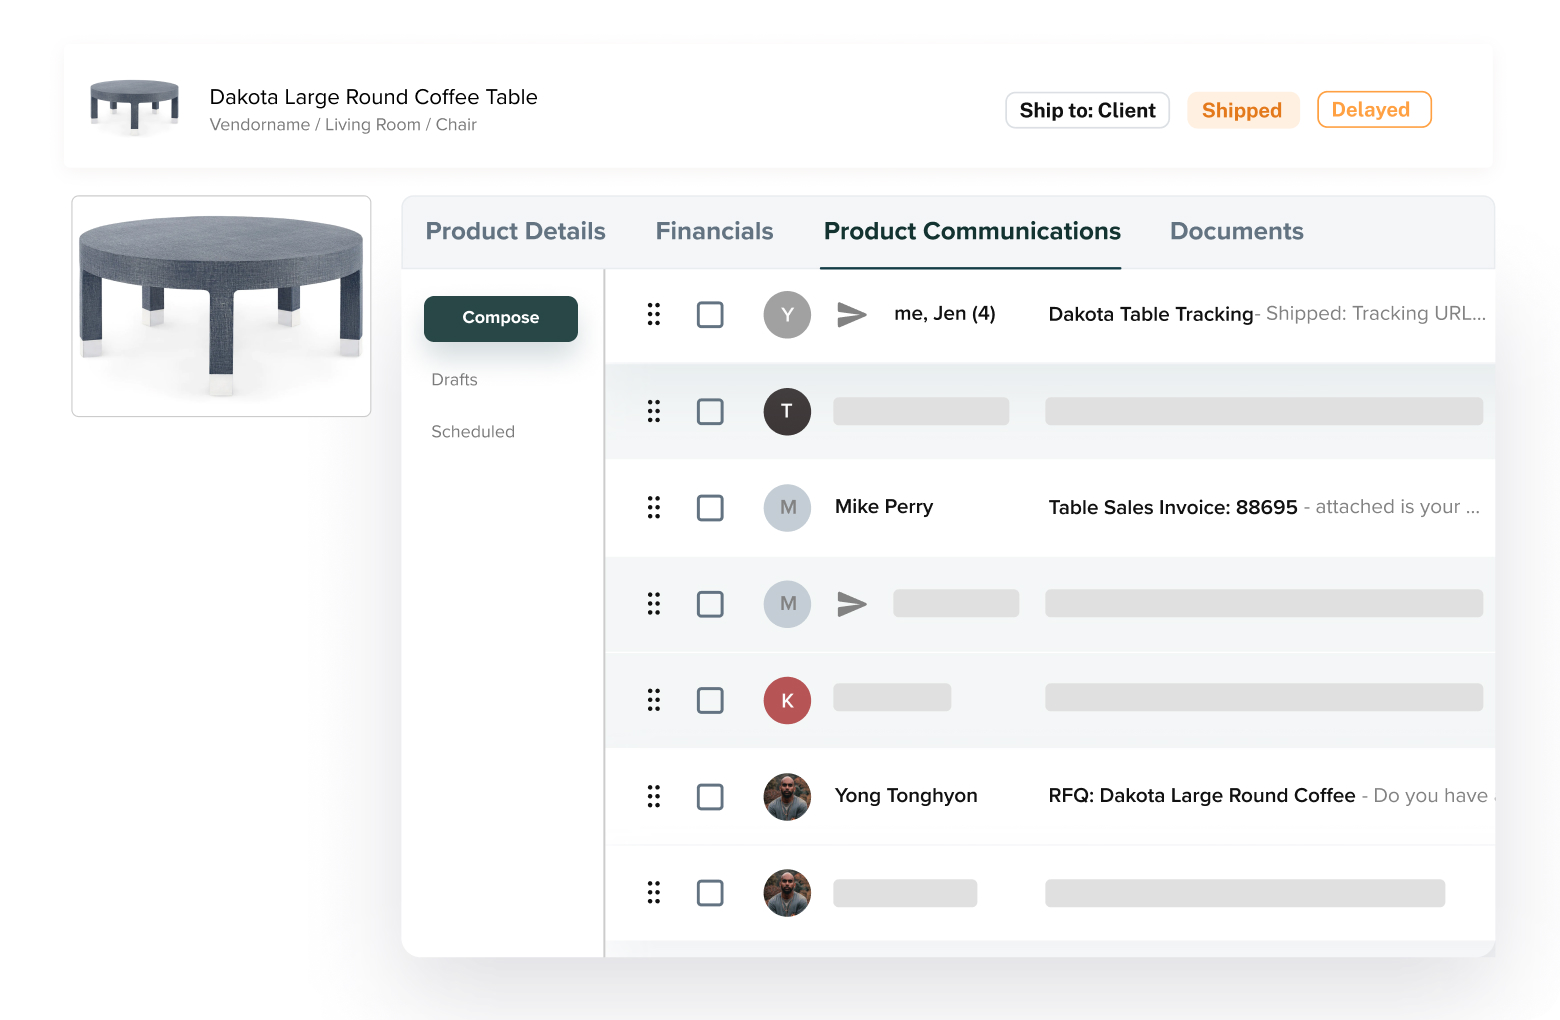1560x1020 pixels.
Task: Click the dark T avatar in the second row
Action: coord(787,411)
